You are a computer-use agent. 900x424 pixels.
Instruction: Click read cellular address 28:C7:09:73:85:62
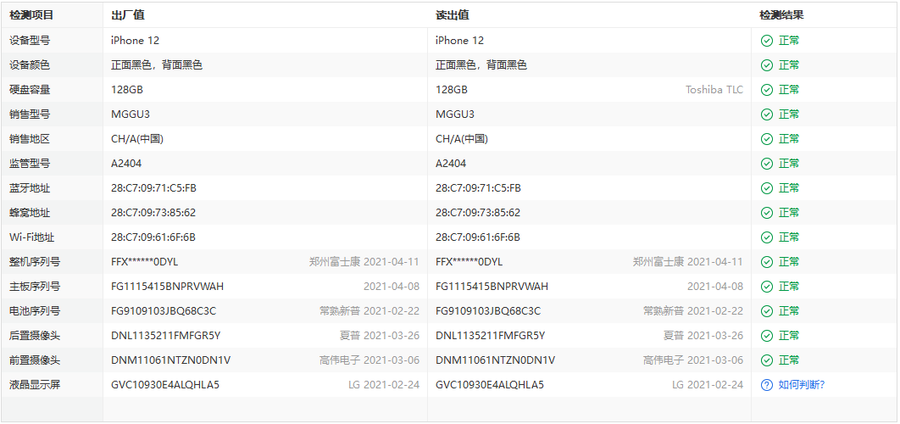coord(478,213)
